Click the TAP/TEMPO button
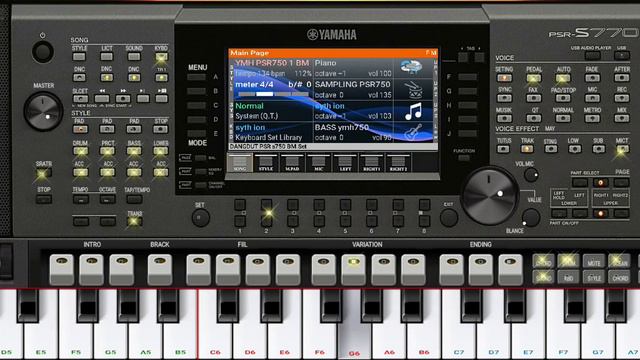640x360 pixels. (134, 200)
